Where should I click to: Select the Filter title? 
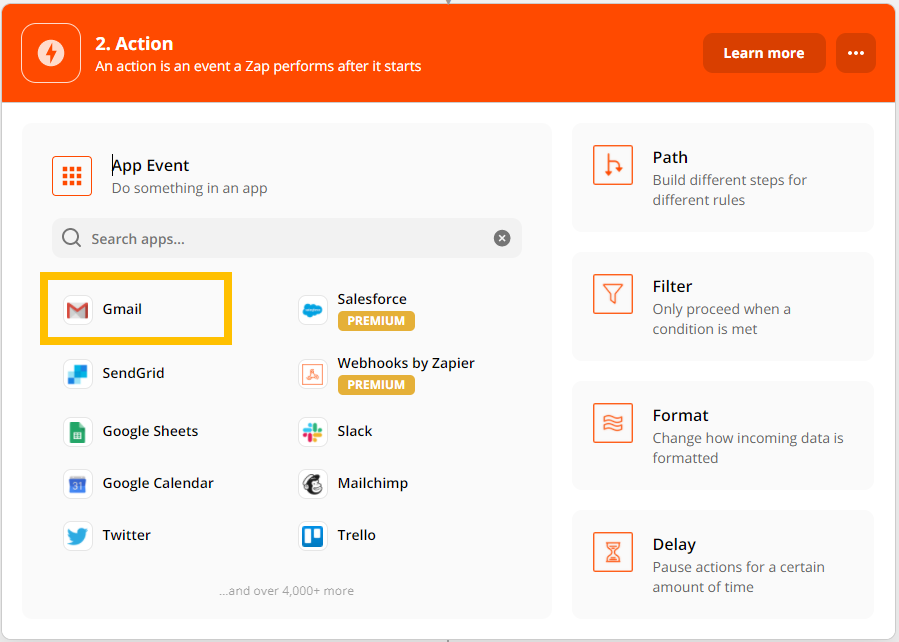(x=673, y=287)
